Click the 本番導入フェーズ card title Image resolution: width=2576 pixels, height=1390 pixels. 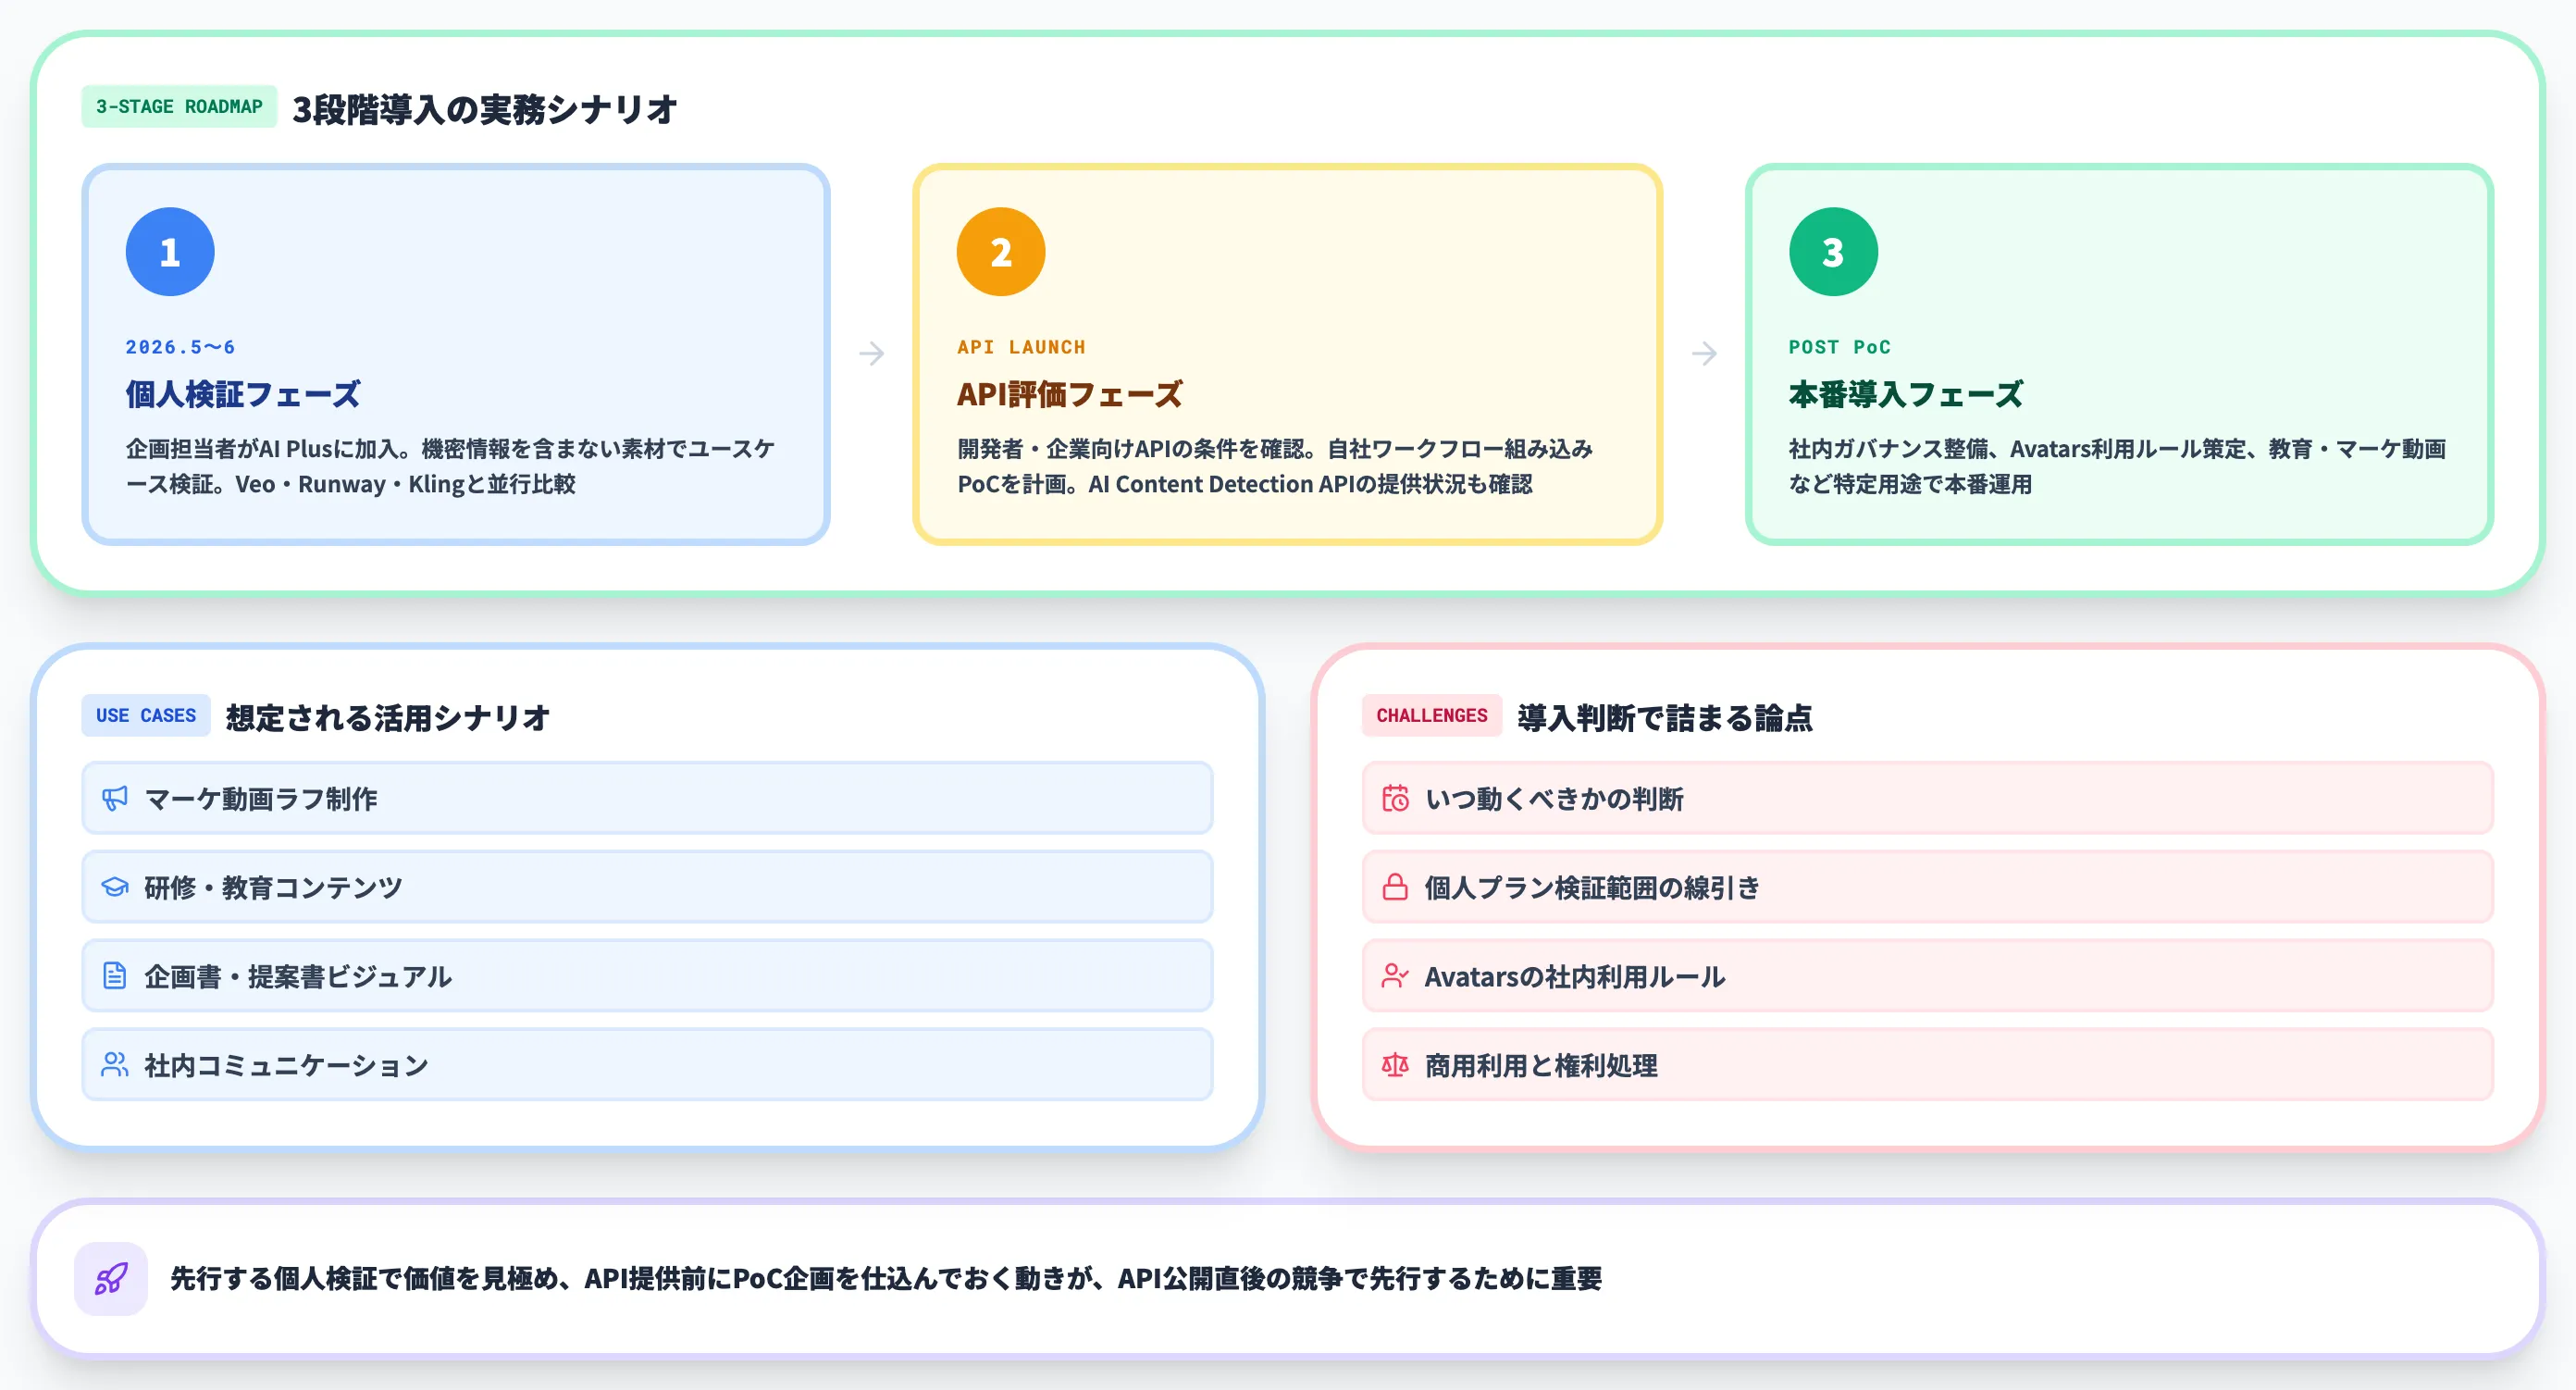[x=1905, y=394]
